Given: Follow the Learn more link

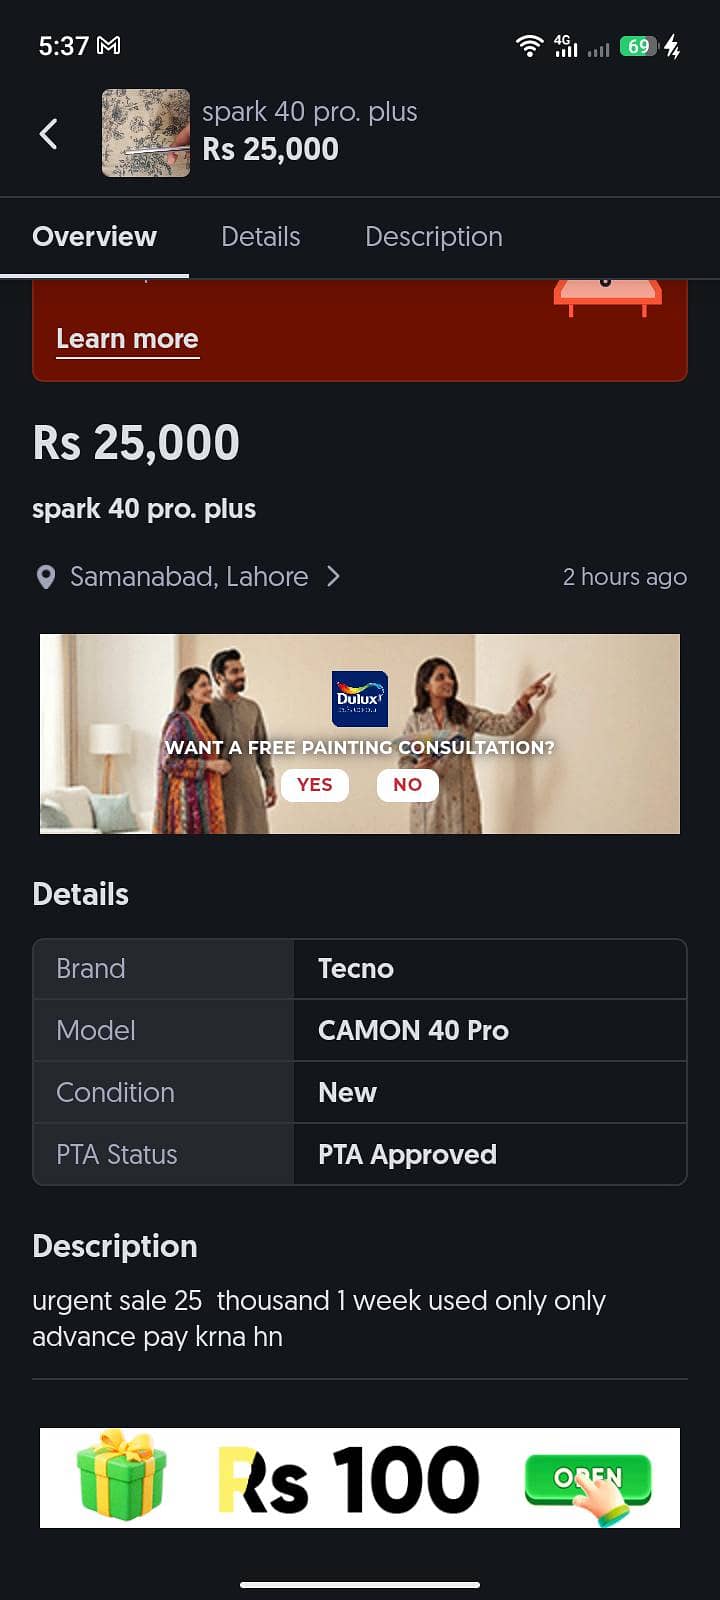Looking at the screenshot, I should (127, 339).
